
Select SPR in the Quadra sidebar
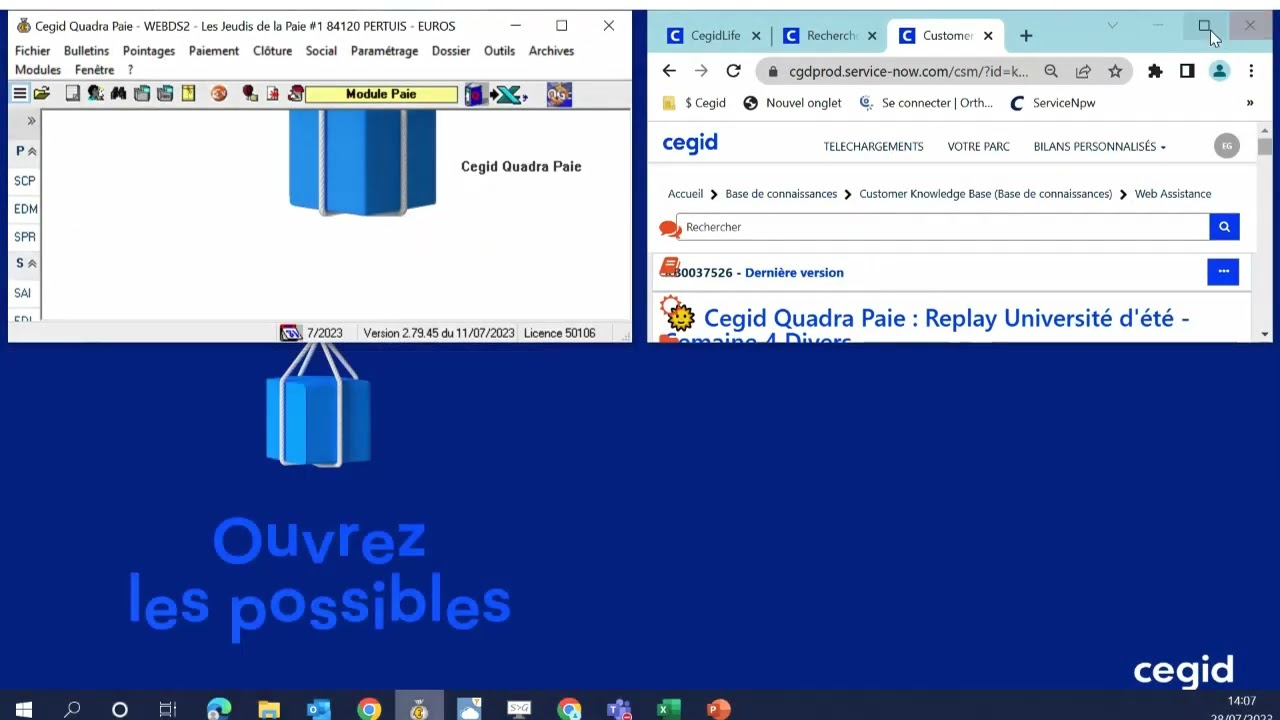[x=25, y=237]
